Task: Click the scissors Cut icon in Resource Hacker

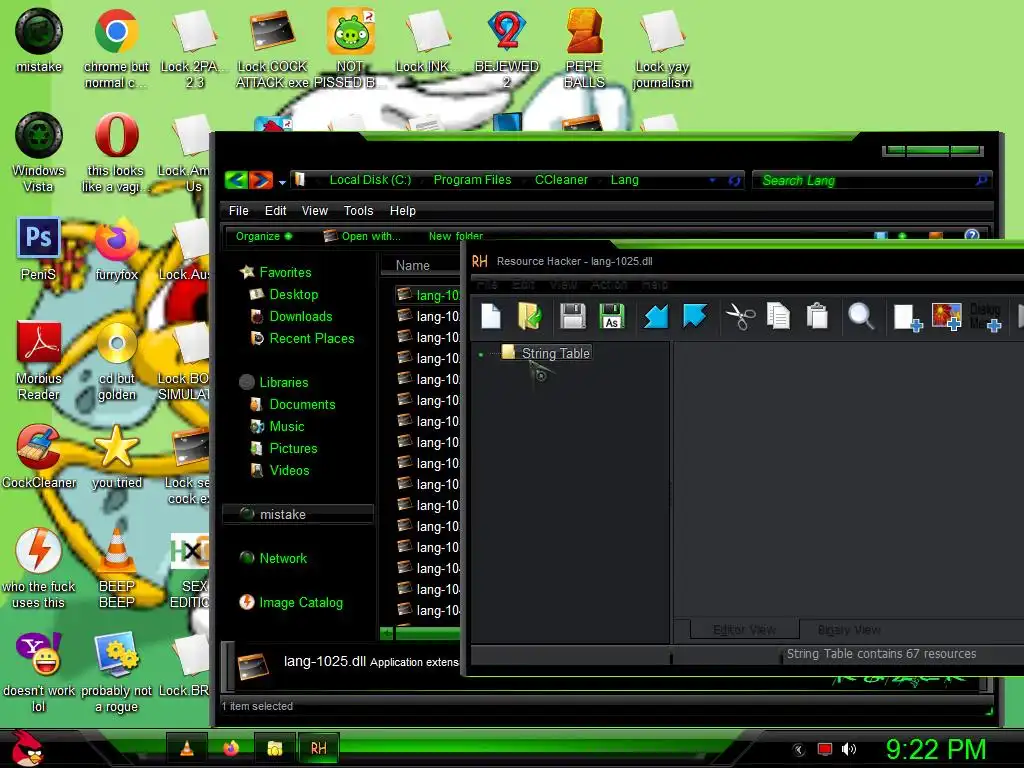Action: tap(740, 317)
